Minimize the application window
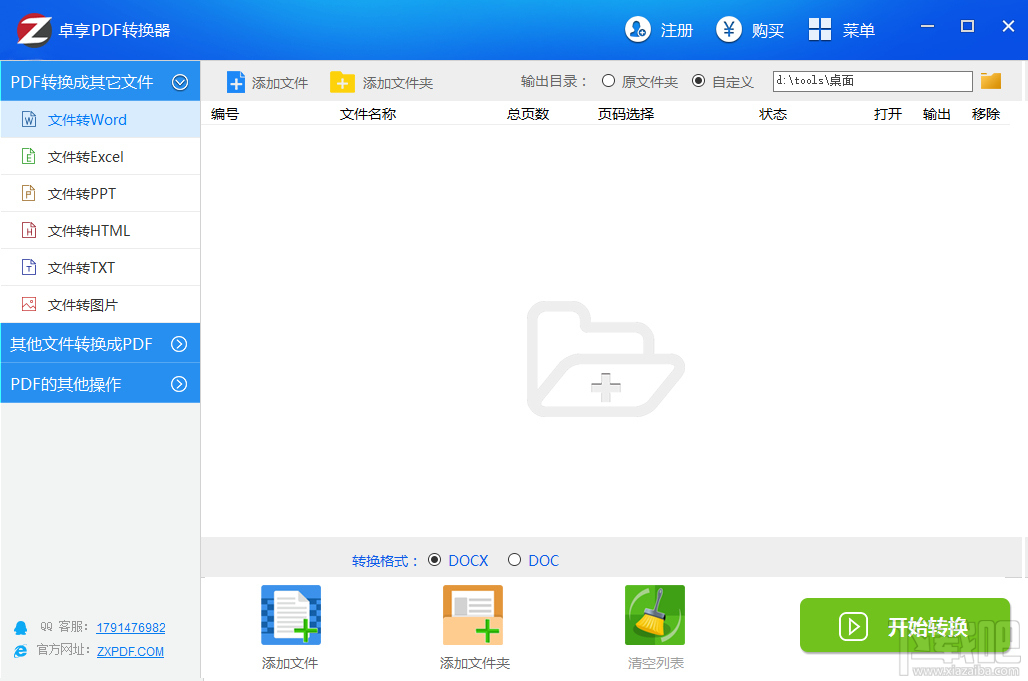Image resolution: width=1028 pixels, height=681 pixels. click(x=927, y=26)
